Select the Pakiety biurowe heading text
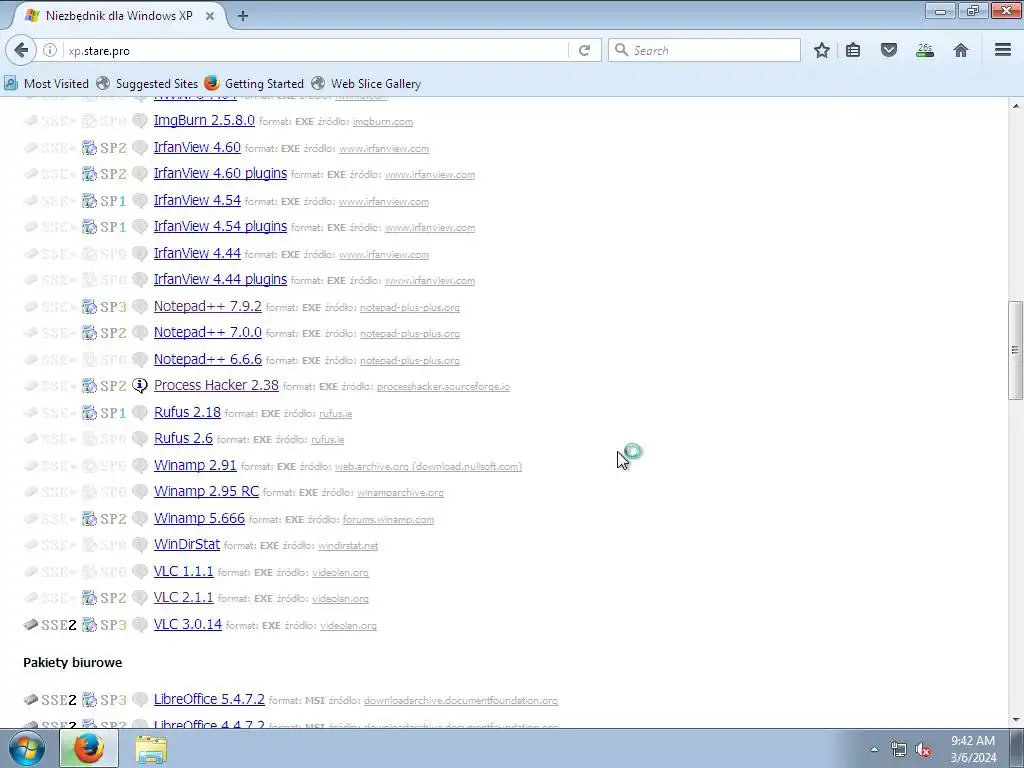 point(72,662)
